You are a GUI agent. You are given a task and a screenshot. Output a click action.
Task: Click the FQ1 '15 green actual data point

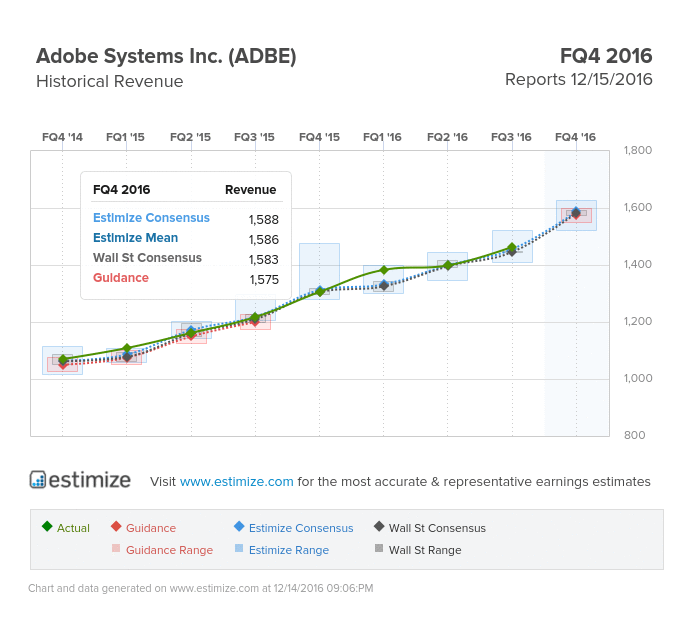point(127,348)
